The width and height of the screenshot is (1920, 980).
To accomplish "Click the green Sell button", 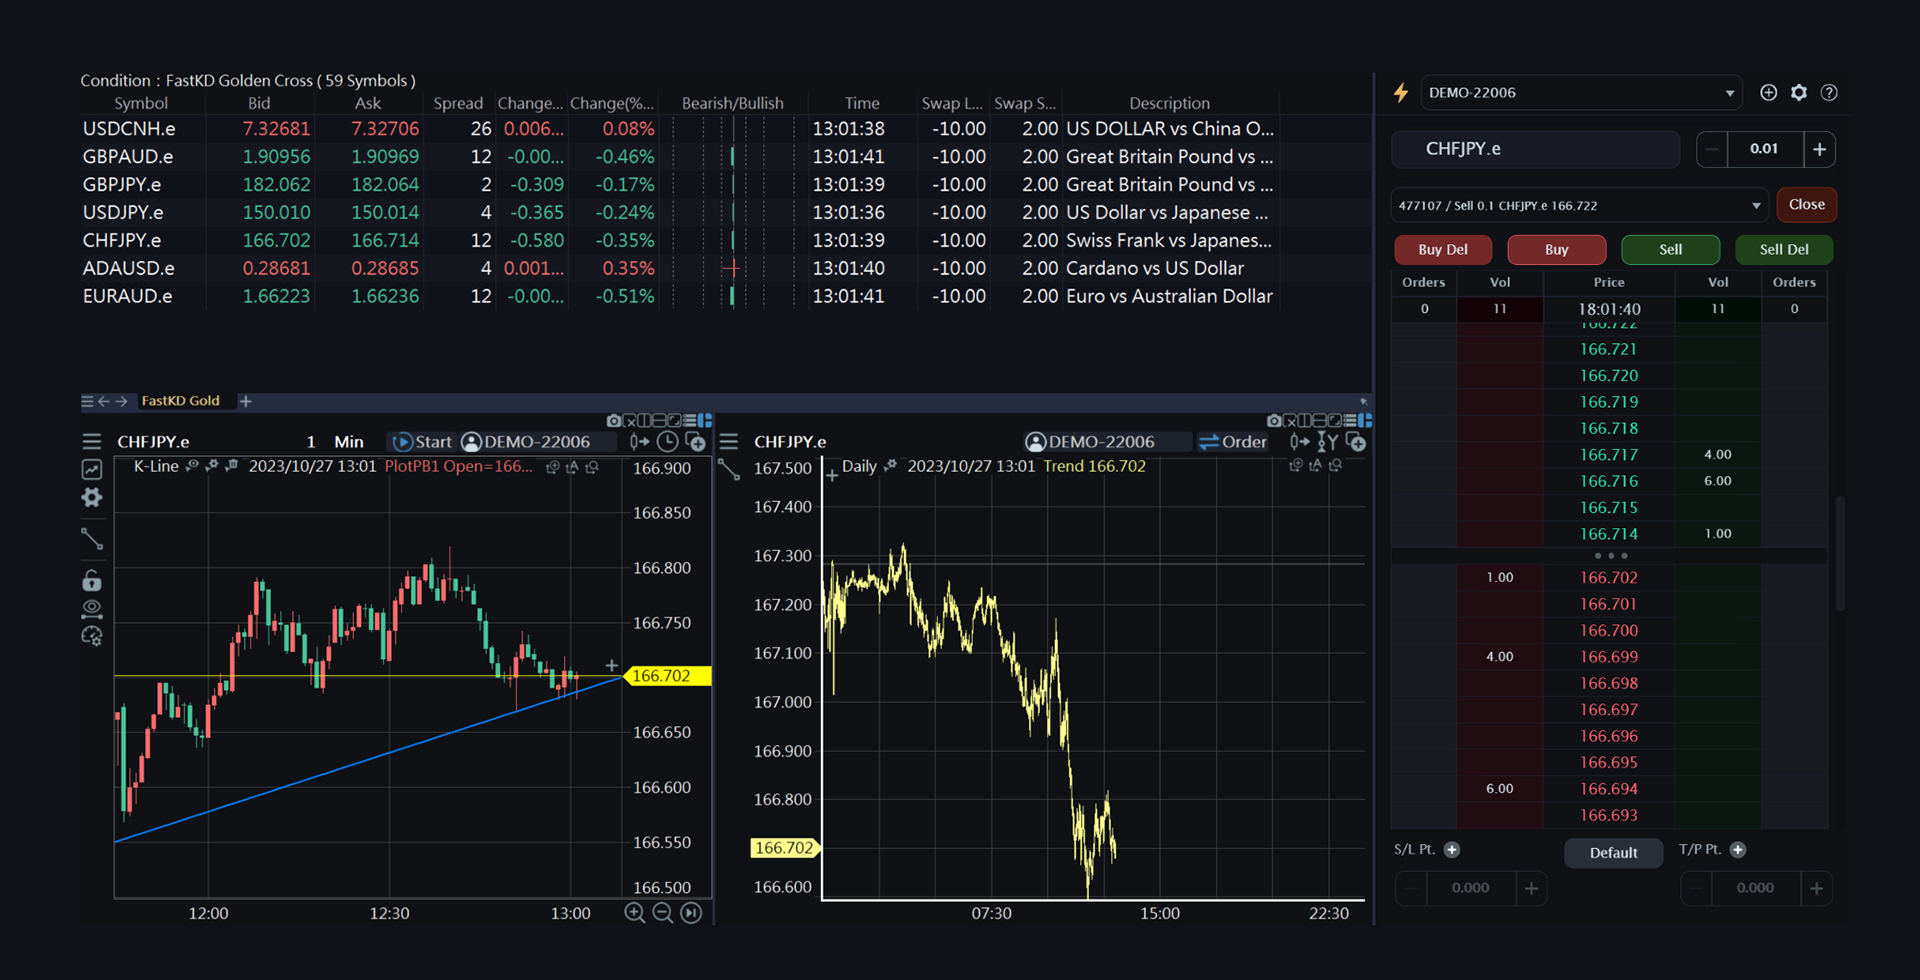I will tap(1670, 249).
